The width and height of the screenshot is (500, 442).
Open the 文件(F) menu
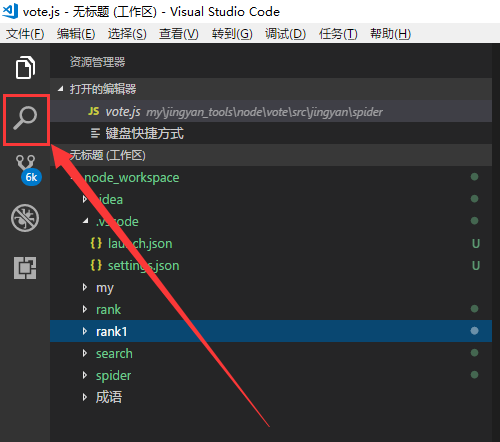25,33
